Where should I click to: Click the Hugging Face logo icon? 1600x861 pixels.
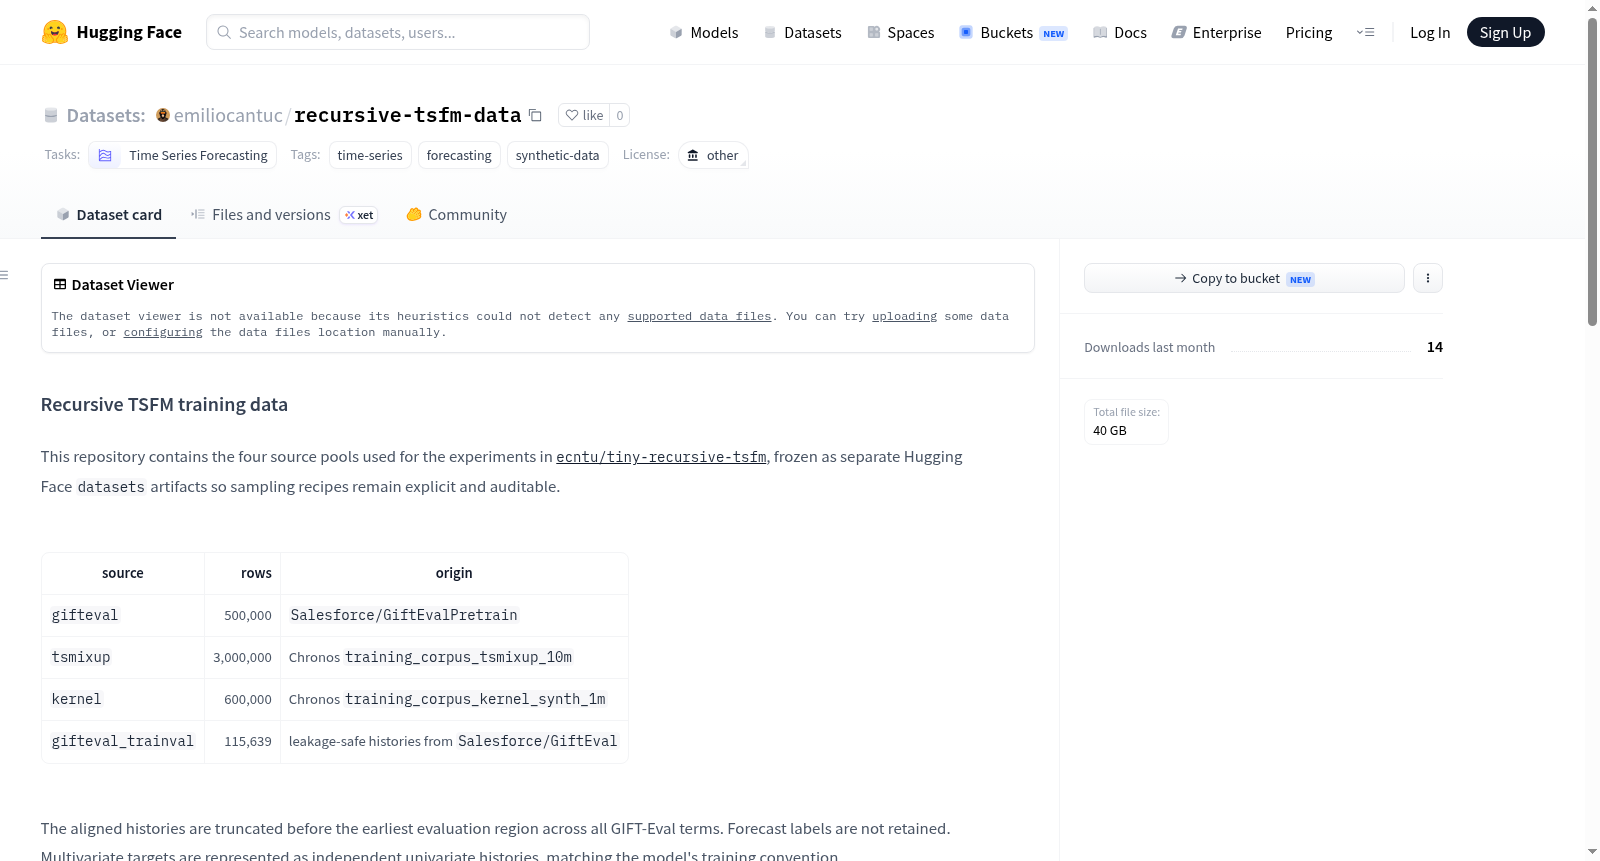(x=55, y=32)
